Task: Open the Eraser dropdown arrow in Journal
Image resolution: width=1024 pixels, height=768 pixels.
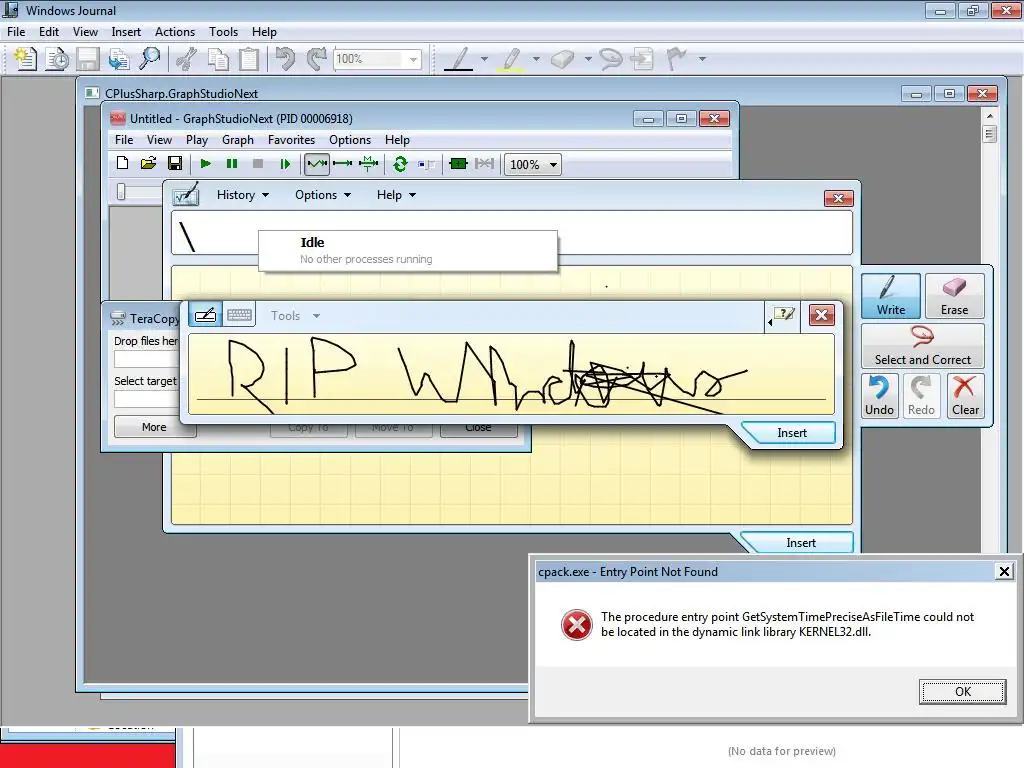Action: 588,59
